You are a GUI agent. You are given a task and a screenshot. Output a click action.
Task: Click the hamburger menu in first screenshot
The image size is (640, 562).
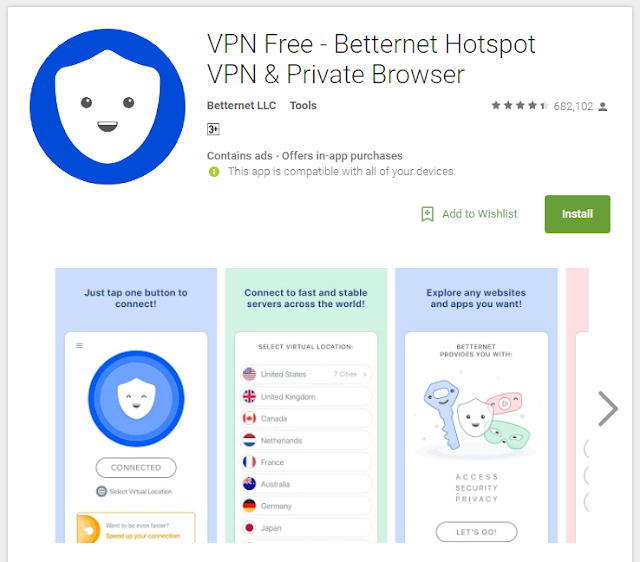(80, 345)
